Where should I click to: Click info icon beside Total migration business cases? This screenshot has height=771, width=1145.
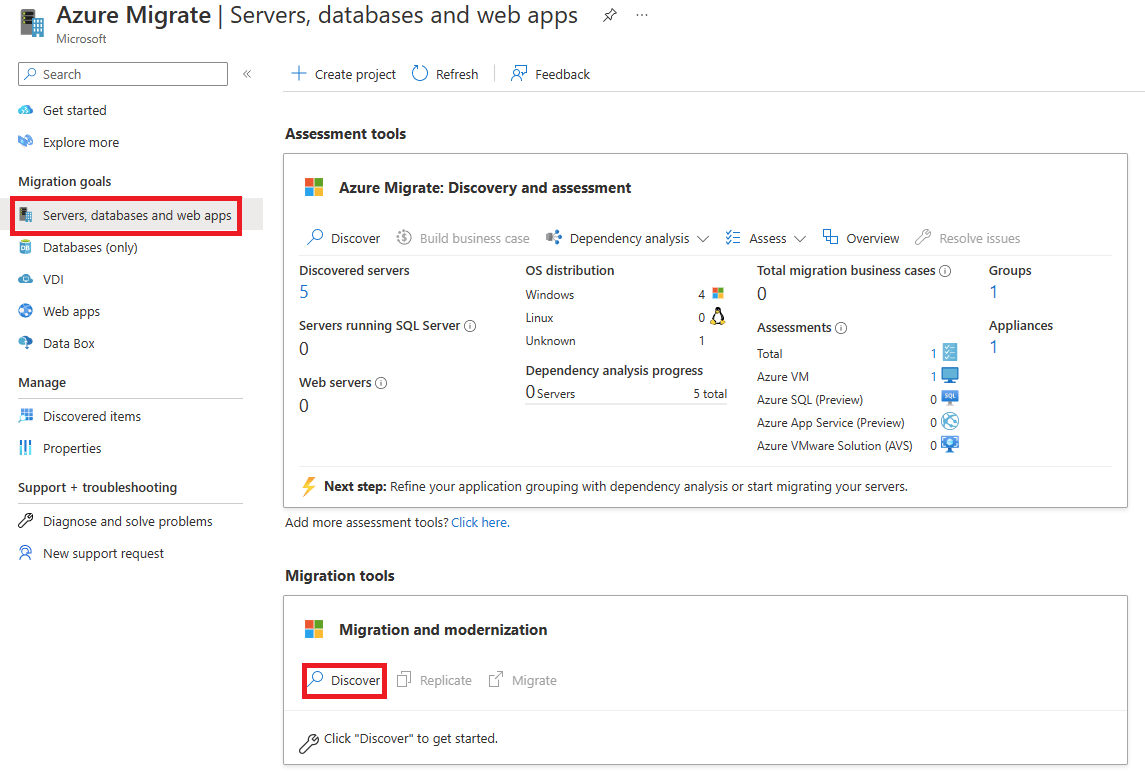(945, 271)
